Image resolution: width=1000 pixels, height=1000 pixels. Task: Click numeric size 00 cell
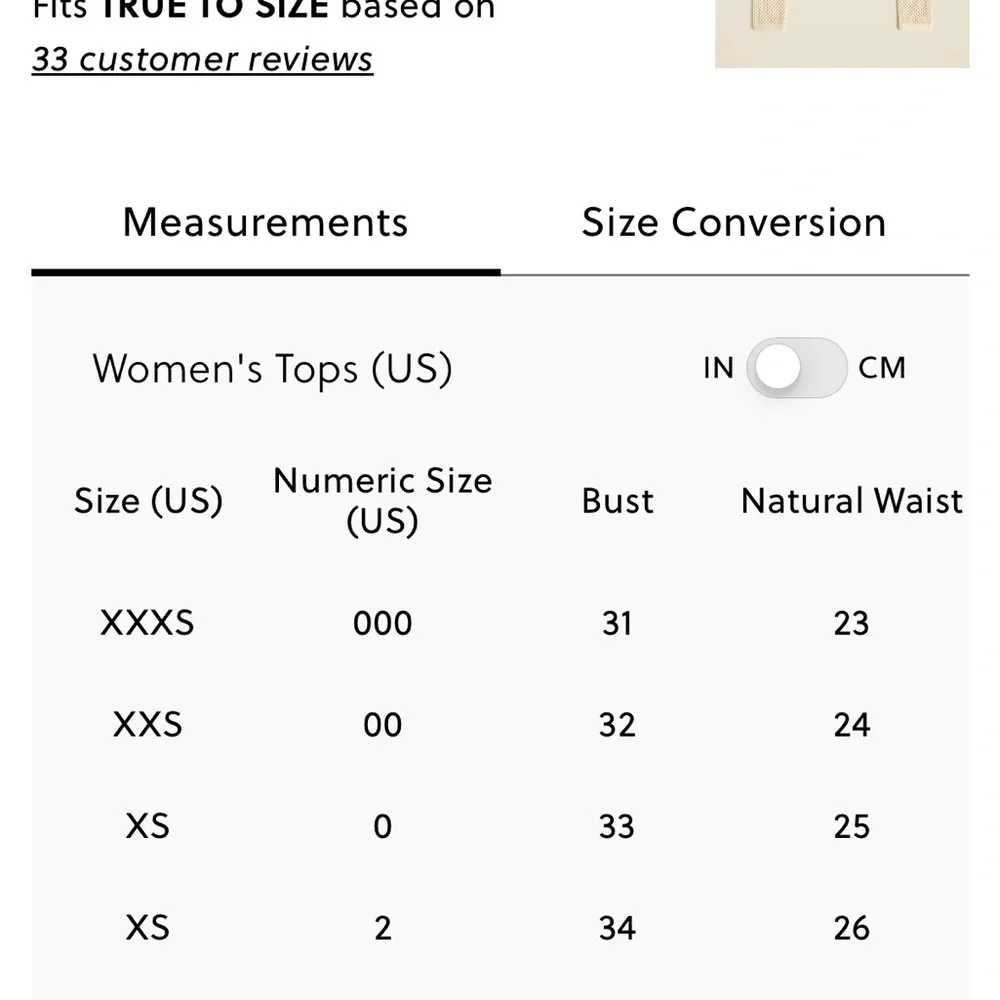click(x=382, y=724)
